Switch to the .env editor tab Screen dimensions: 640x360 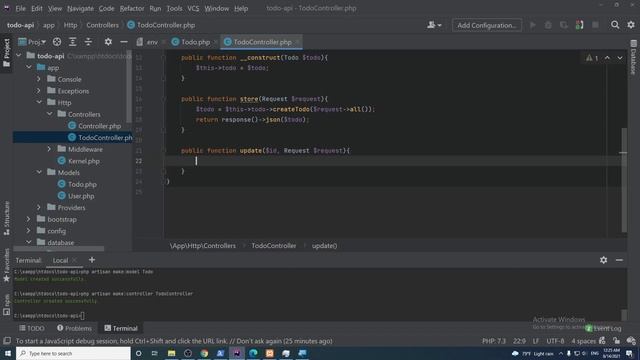coord(152,42)
